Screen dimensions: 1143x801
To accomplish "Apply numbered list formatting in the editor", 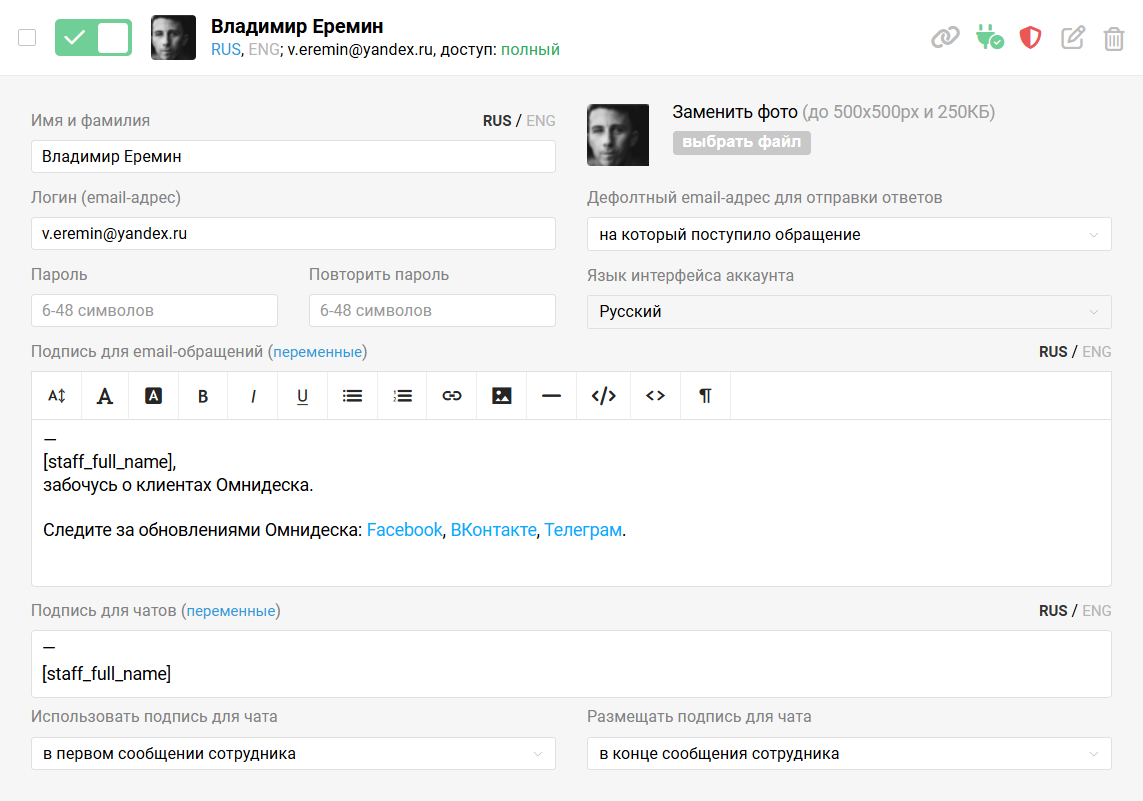I will pos(402,396).
